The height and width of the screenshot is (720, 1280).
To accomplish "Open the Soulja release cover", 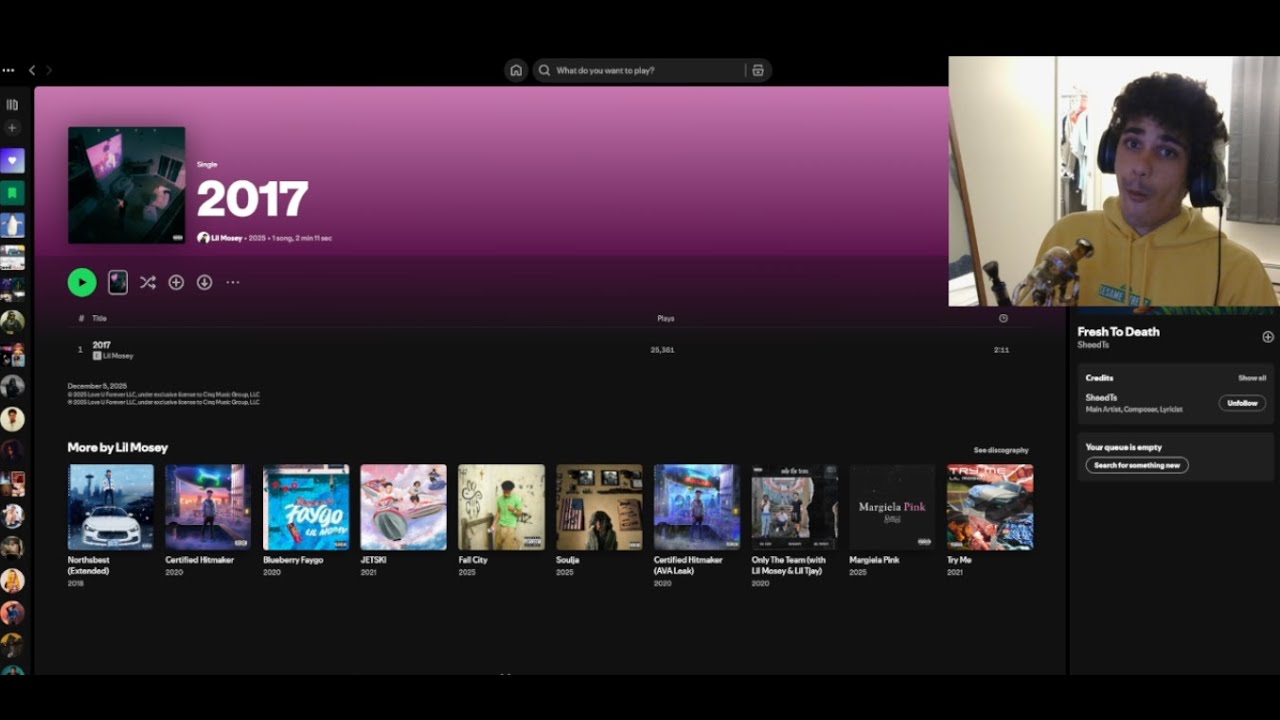I will tap(599, 507).
